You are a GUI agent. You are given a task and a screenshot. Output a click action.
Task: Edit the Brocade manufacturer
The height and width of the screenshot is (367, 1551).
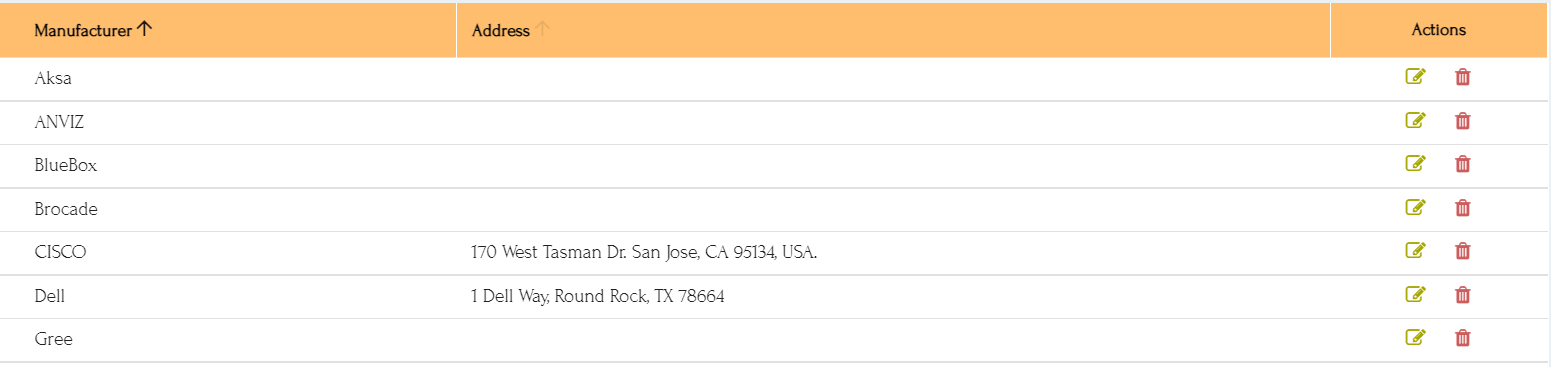(1415, 208)
